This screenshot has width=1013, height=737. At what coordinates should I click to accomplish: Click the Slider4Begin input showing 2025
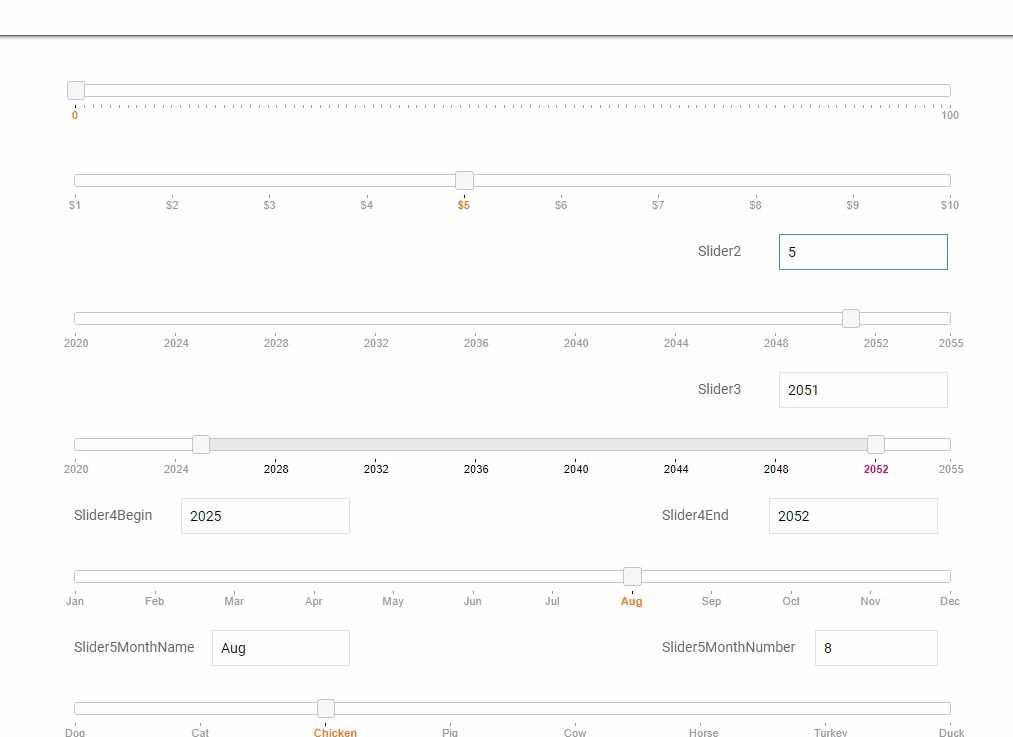point(265,515)
